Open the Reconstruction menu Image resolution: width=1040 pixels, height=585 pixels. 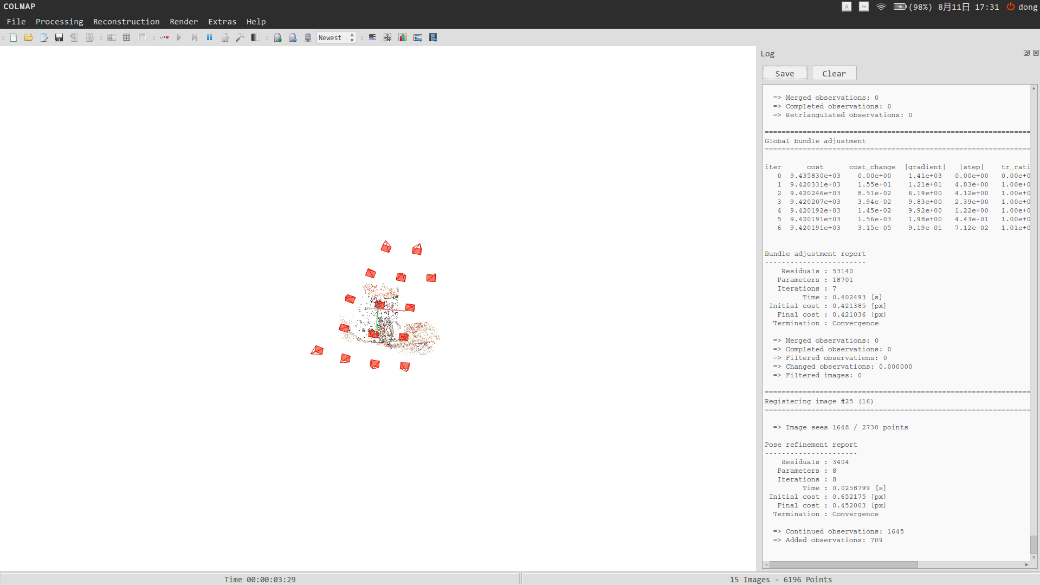click(x=126, y=22)
